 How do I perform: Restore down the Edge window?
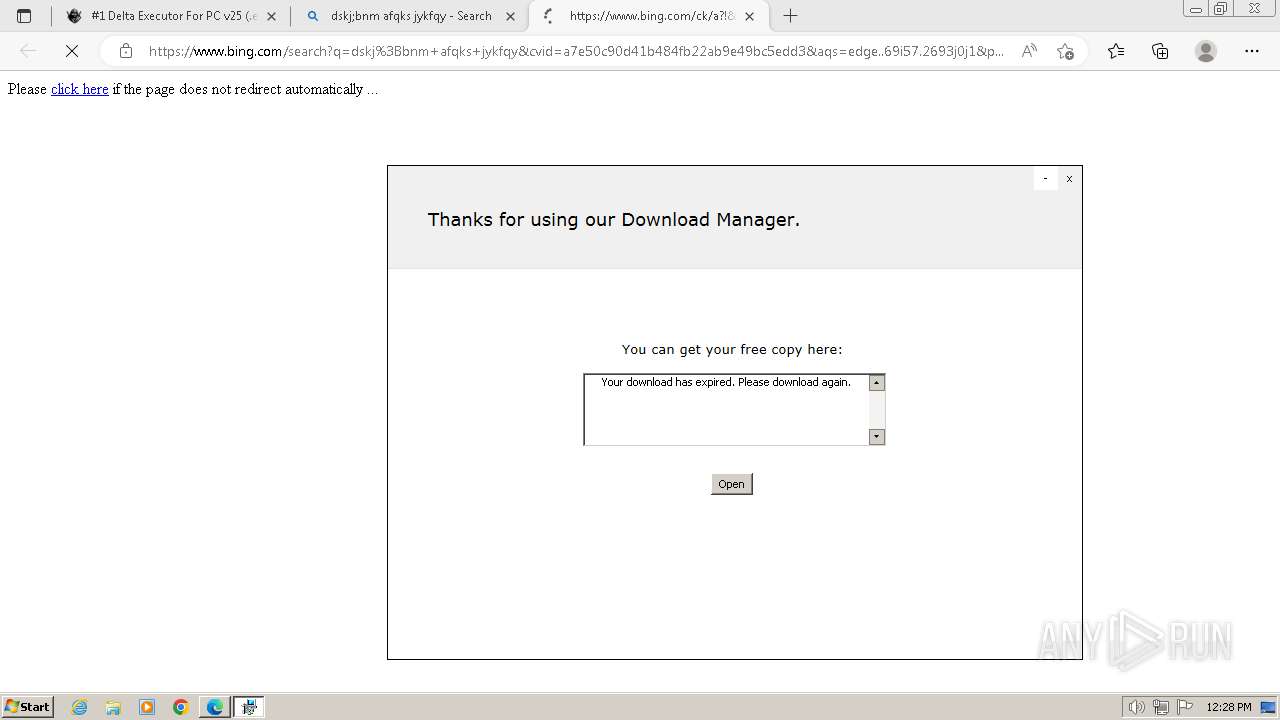[1221, 9]
